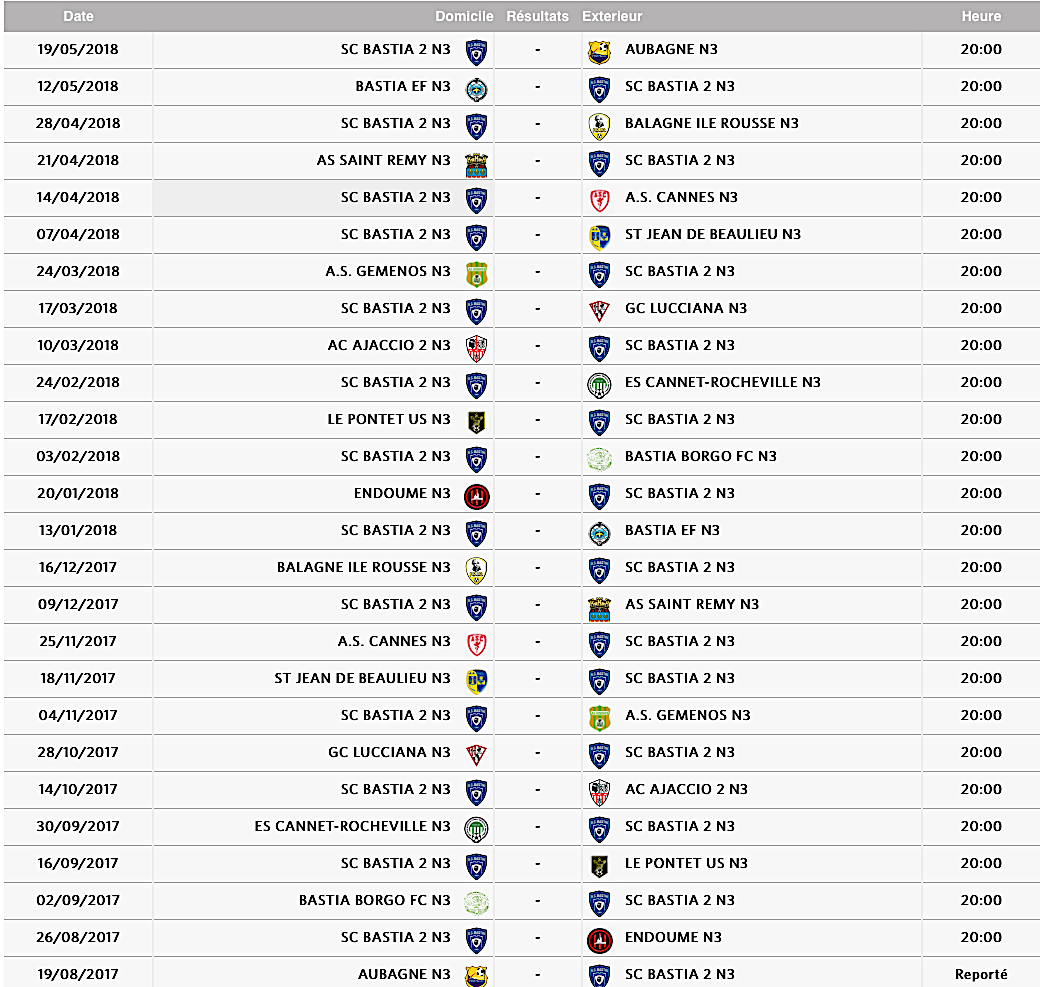Screen dimensions: 1040x987
Task: Select AC Ajaccio 2 crest on 10/03/2018
Action: point(477,346)
